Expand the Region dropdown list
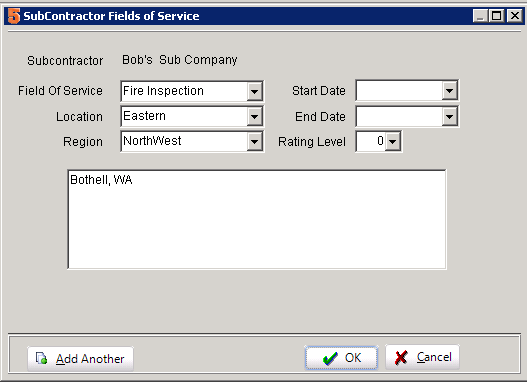Image resolution: width=527 pixels, height=382 pixels. click(x=254, y=141)
